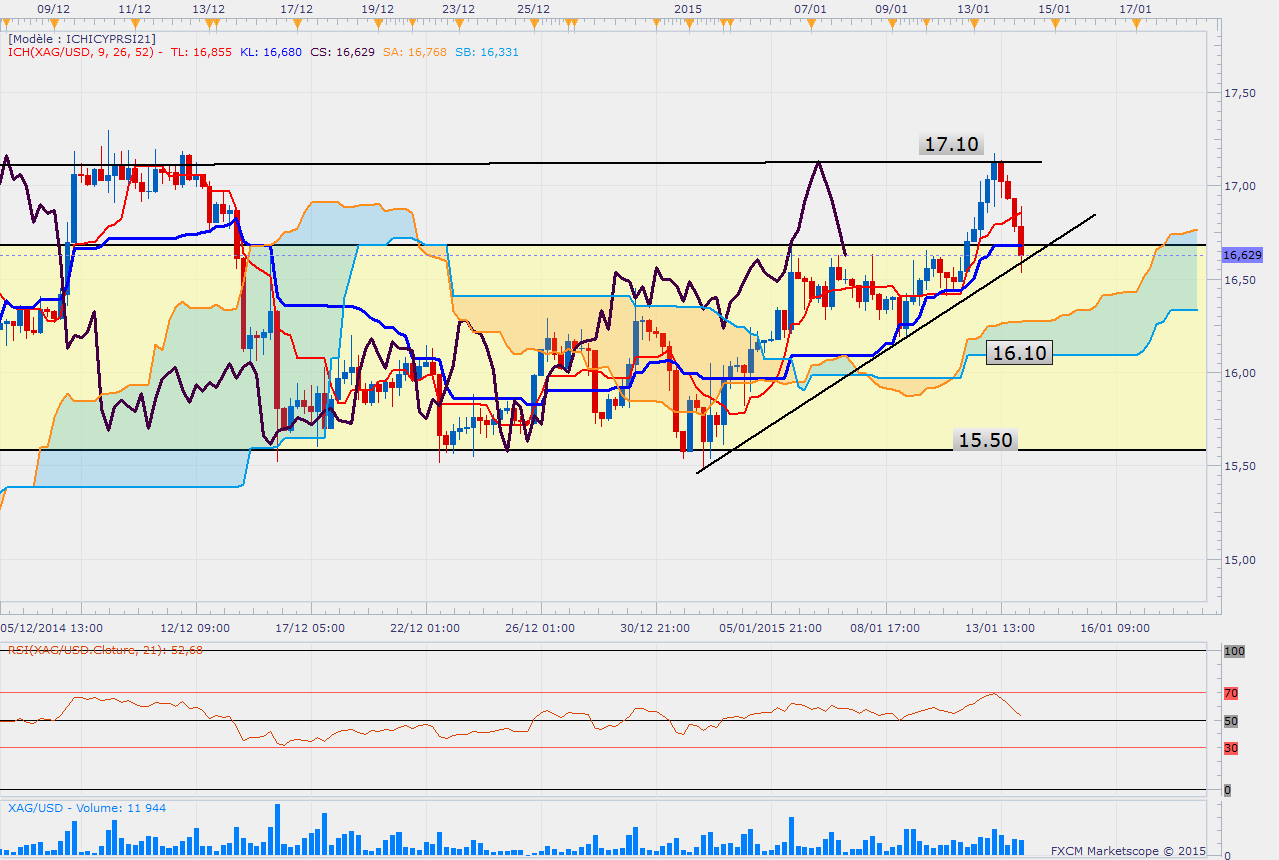Image resolution: width=1279 pixels, height=860 pixels.
Task: Click the current price tag 16,629
Action: point(1242,255)
